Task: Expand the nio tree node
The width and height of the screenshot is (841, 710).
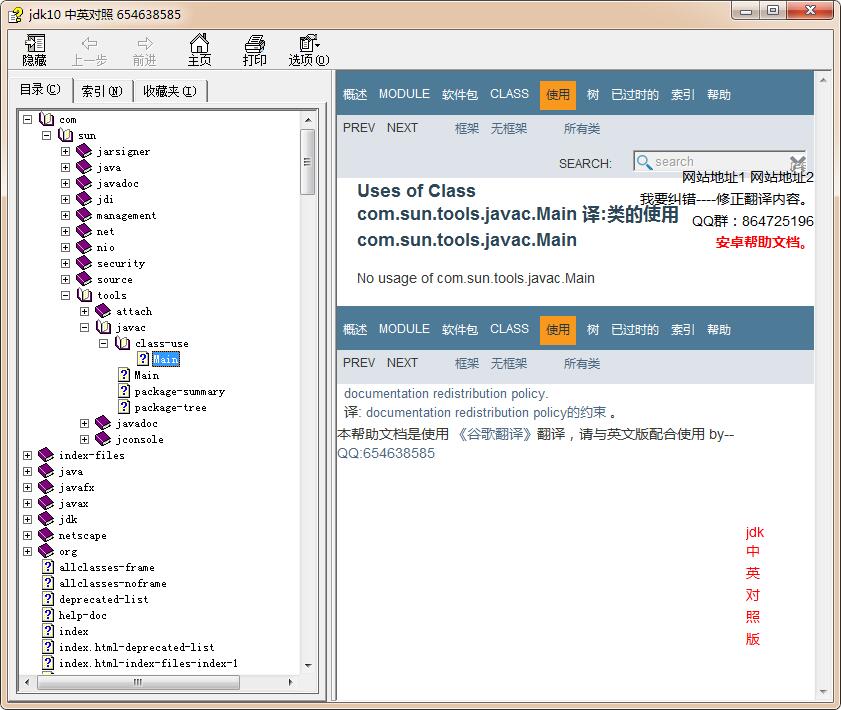Action: pyautogui.click(x=65, y=247)
